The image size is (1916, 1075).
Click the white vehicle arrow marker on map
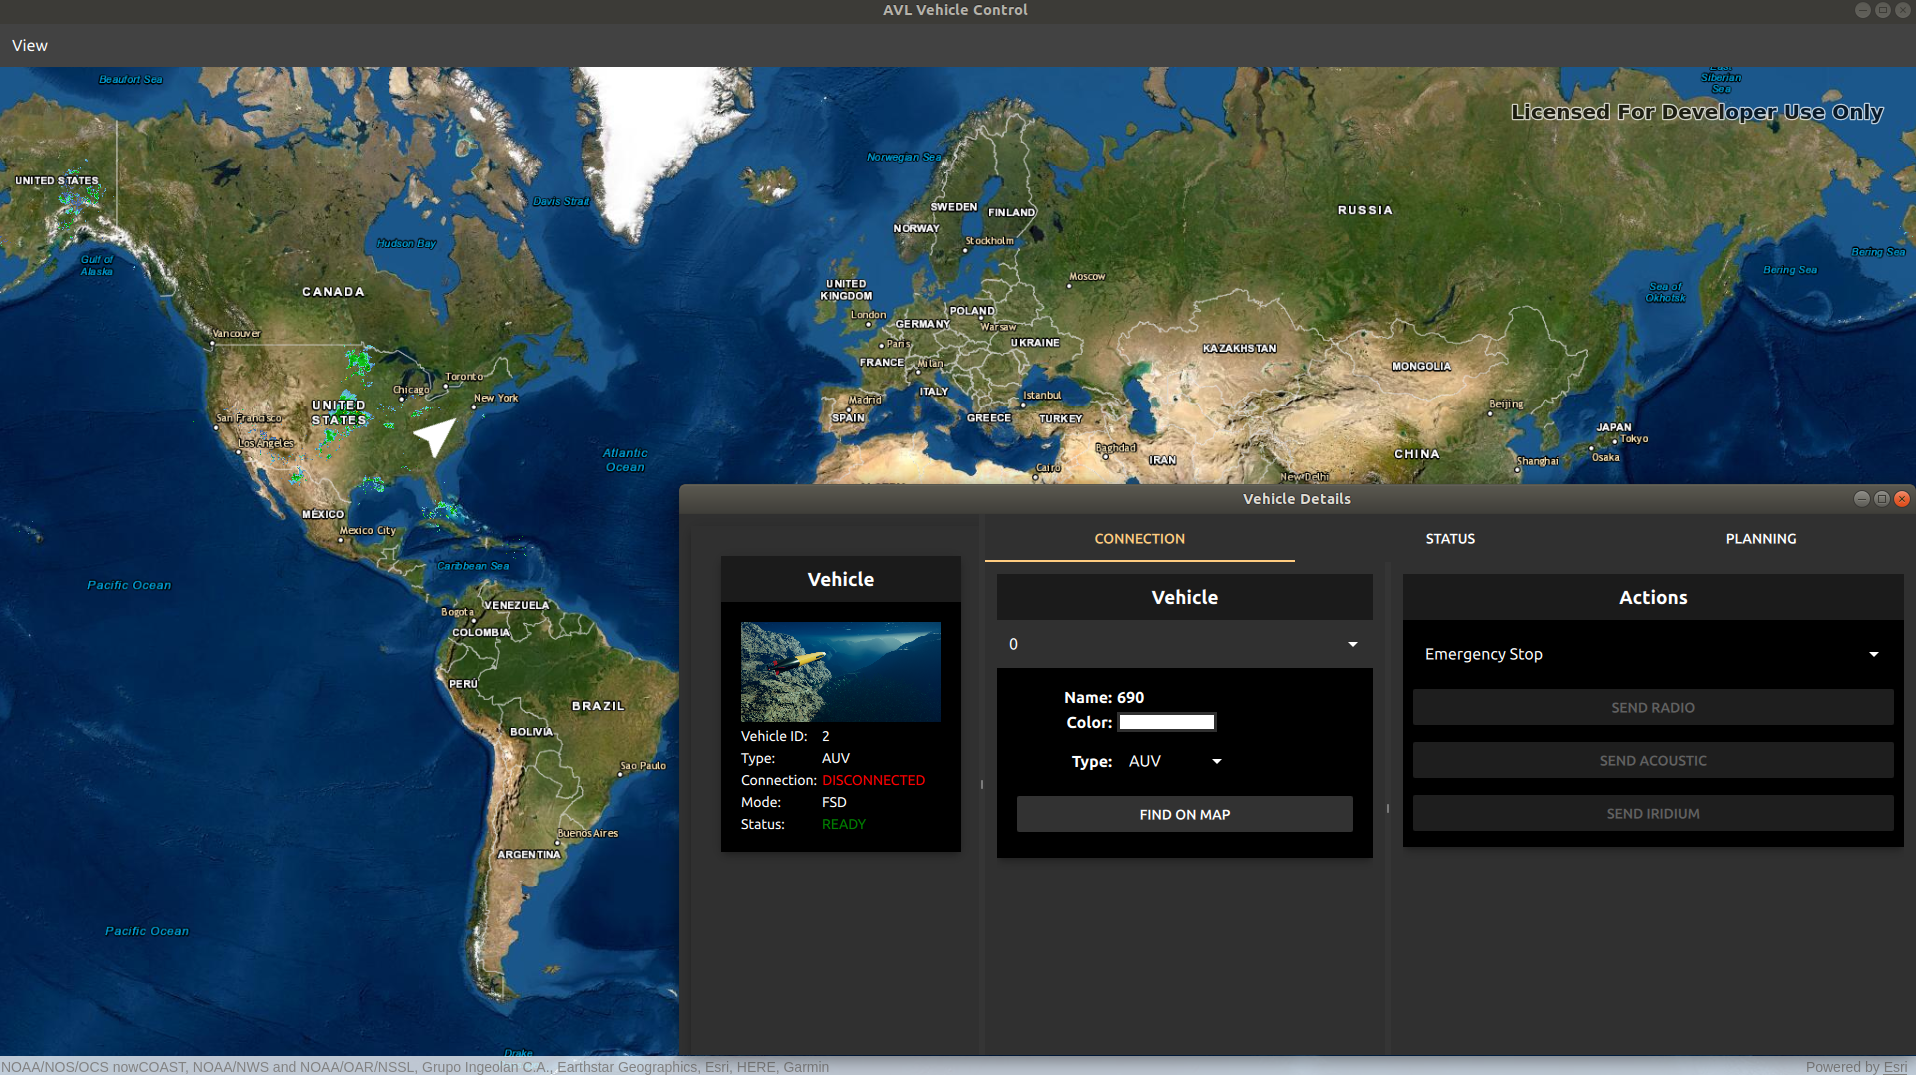[x=436, y=436]
